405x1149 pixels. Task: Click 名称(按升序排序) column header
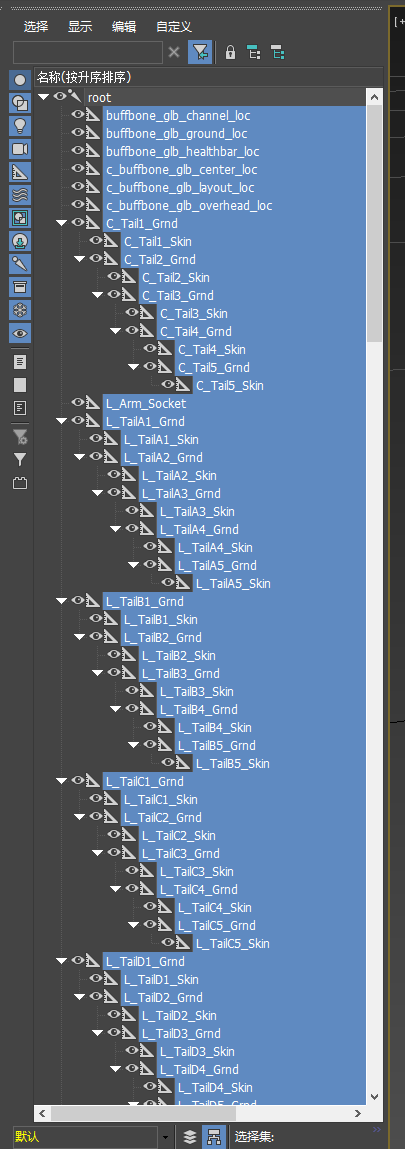(x=208, y=78)
